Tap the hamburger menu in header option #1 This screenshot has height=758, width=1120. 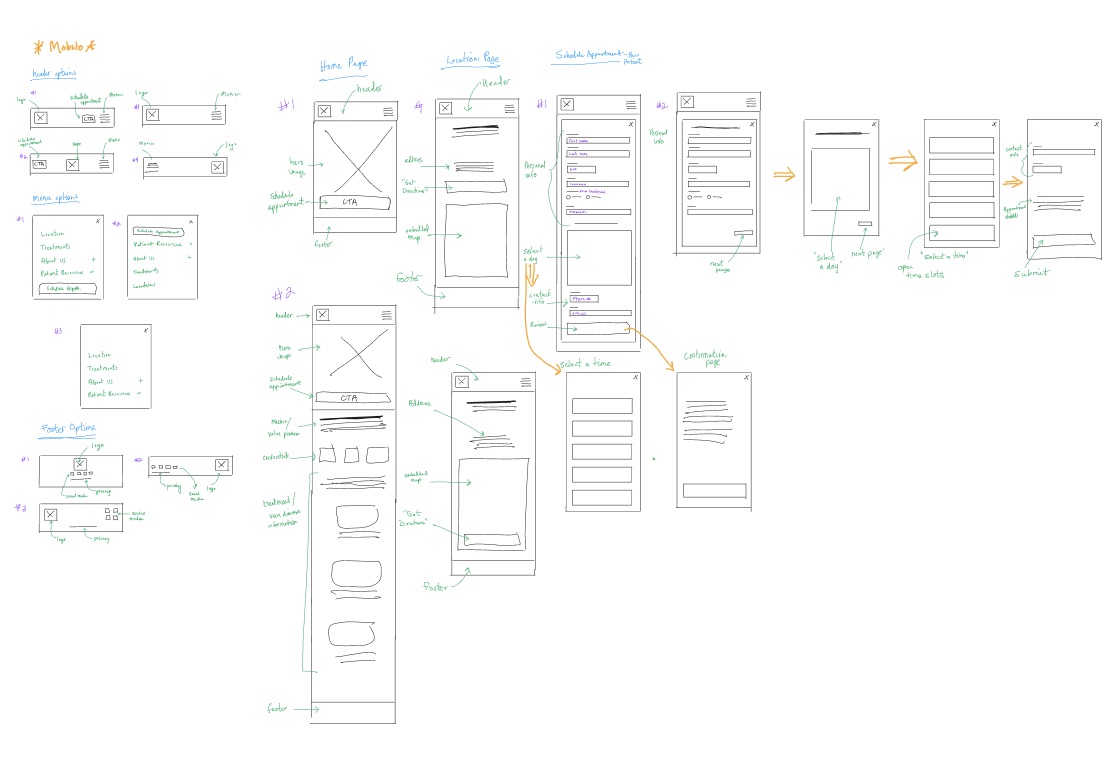(105, 118)
